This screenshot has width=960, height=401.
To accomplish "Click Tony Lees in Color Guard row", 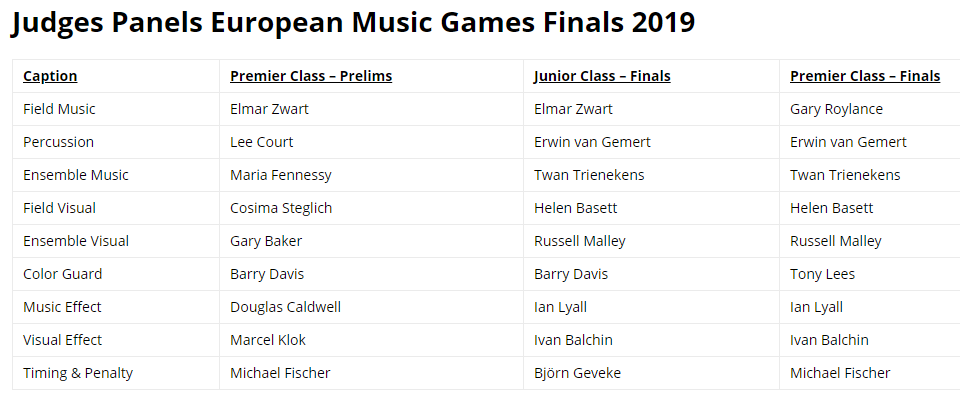I will pyautogui.click(x=822, y=274).
